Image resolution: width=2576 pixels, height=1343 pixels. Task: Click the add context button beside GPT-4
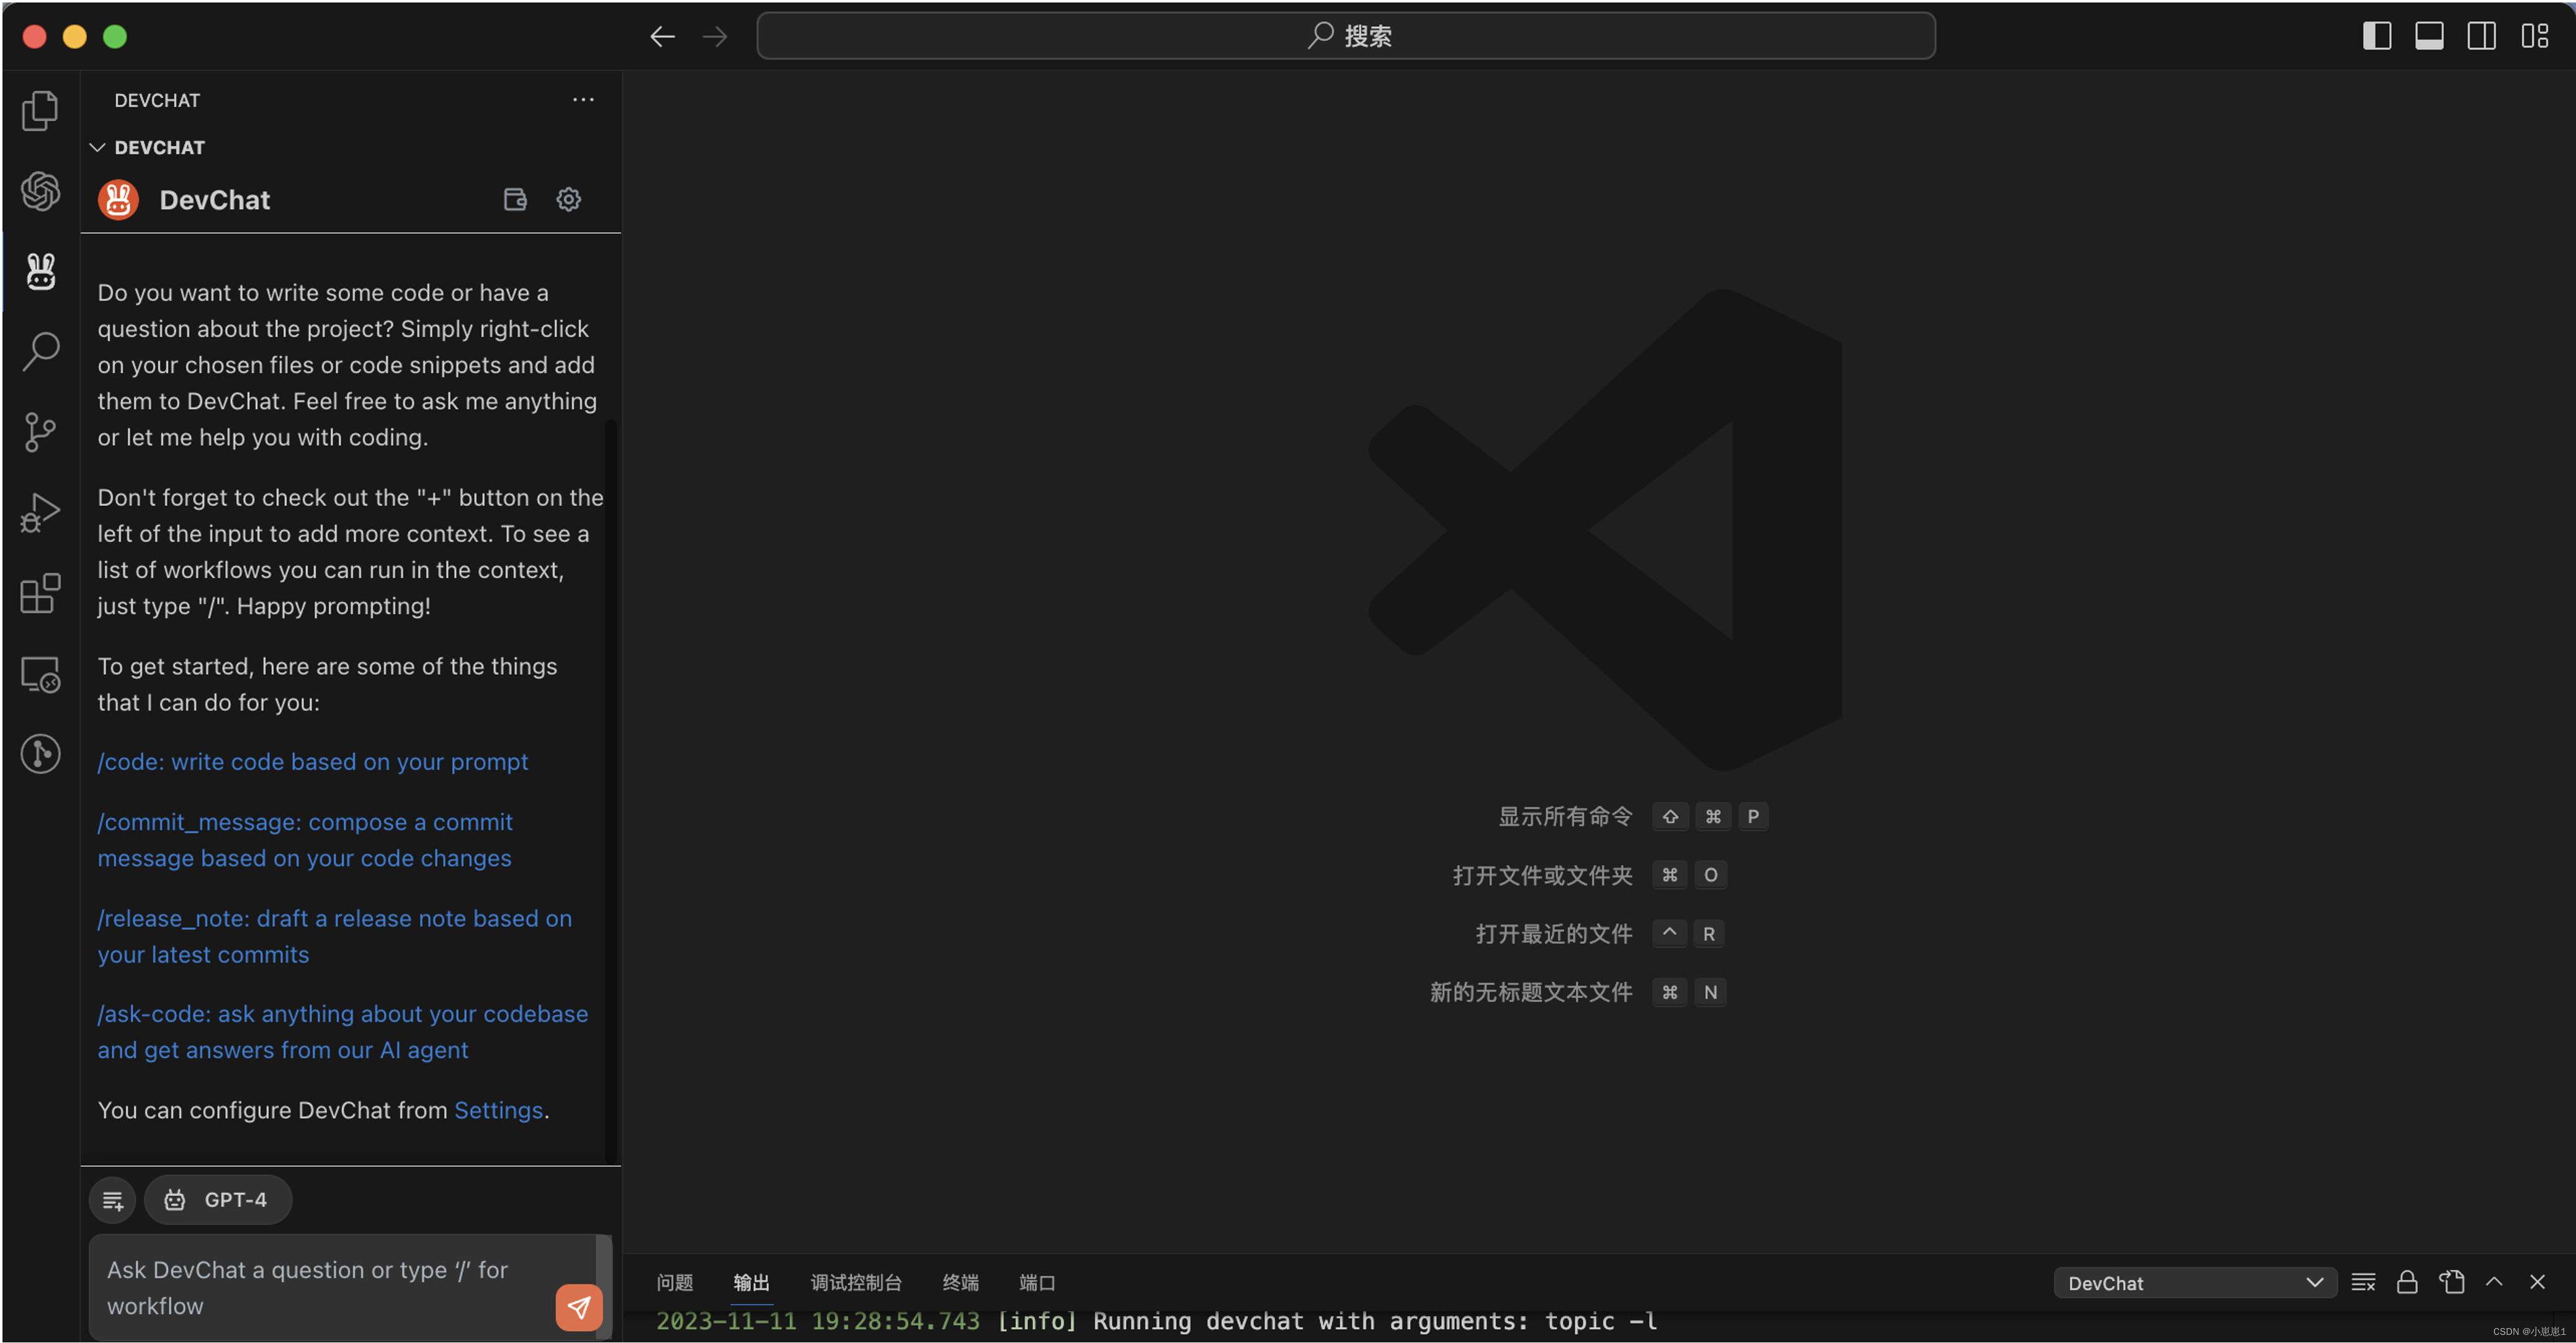[x=112, y=1199]
